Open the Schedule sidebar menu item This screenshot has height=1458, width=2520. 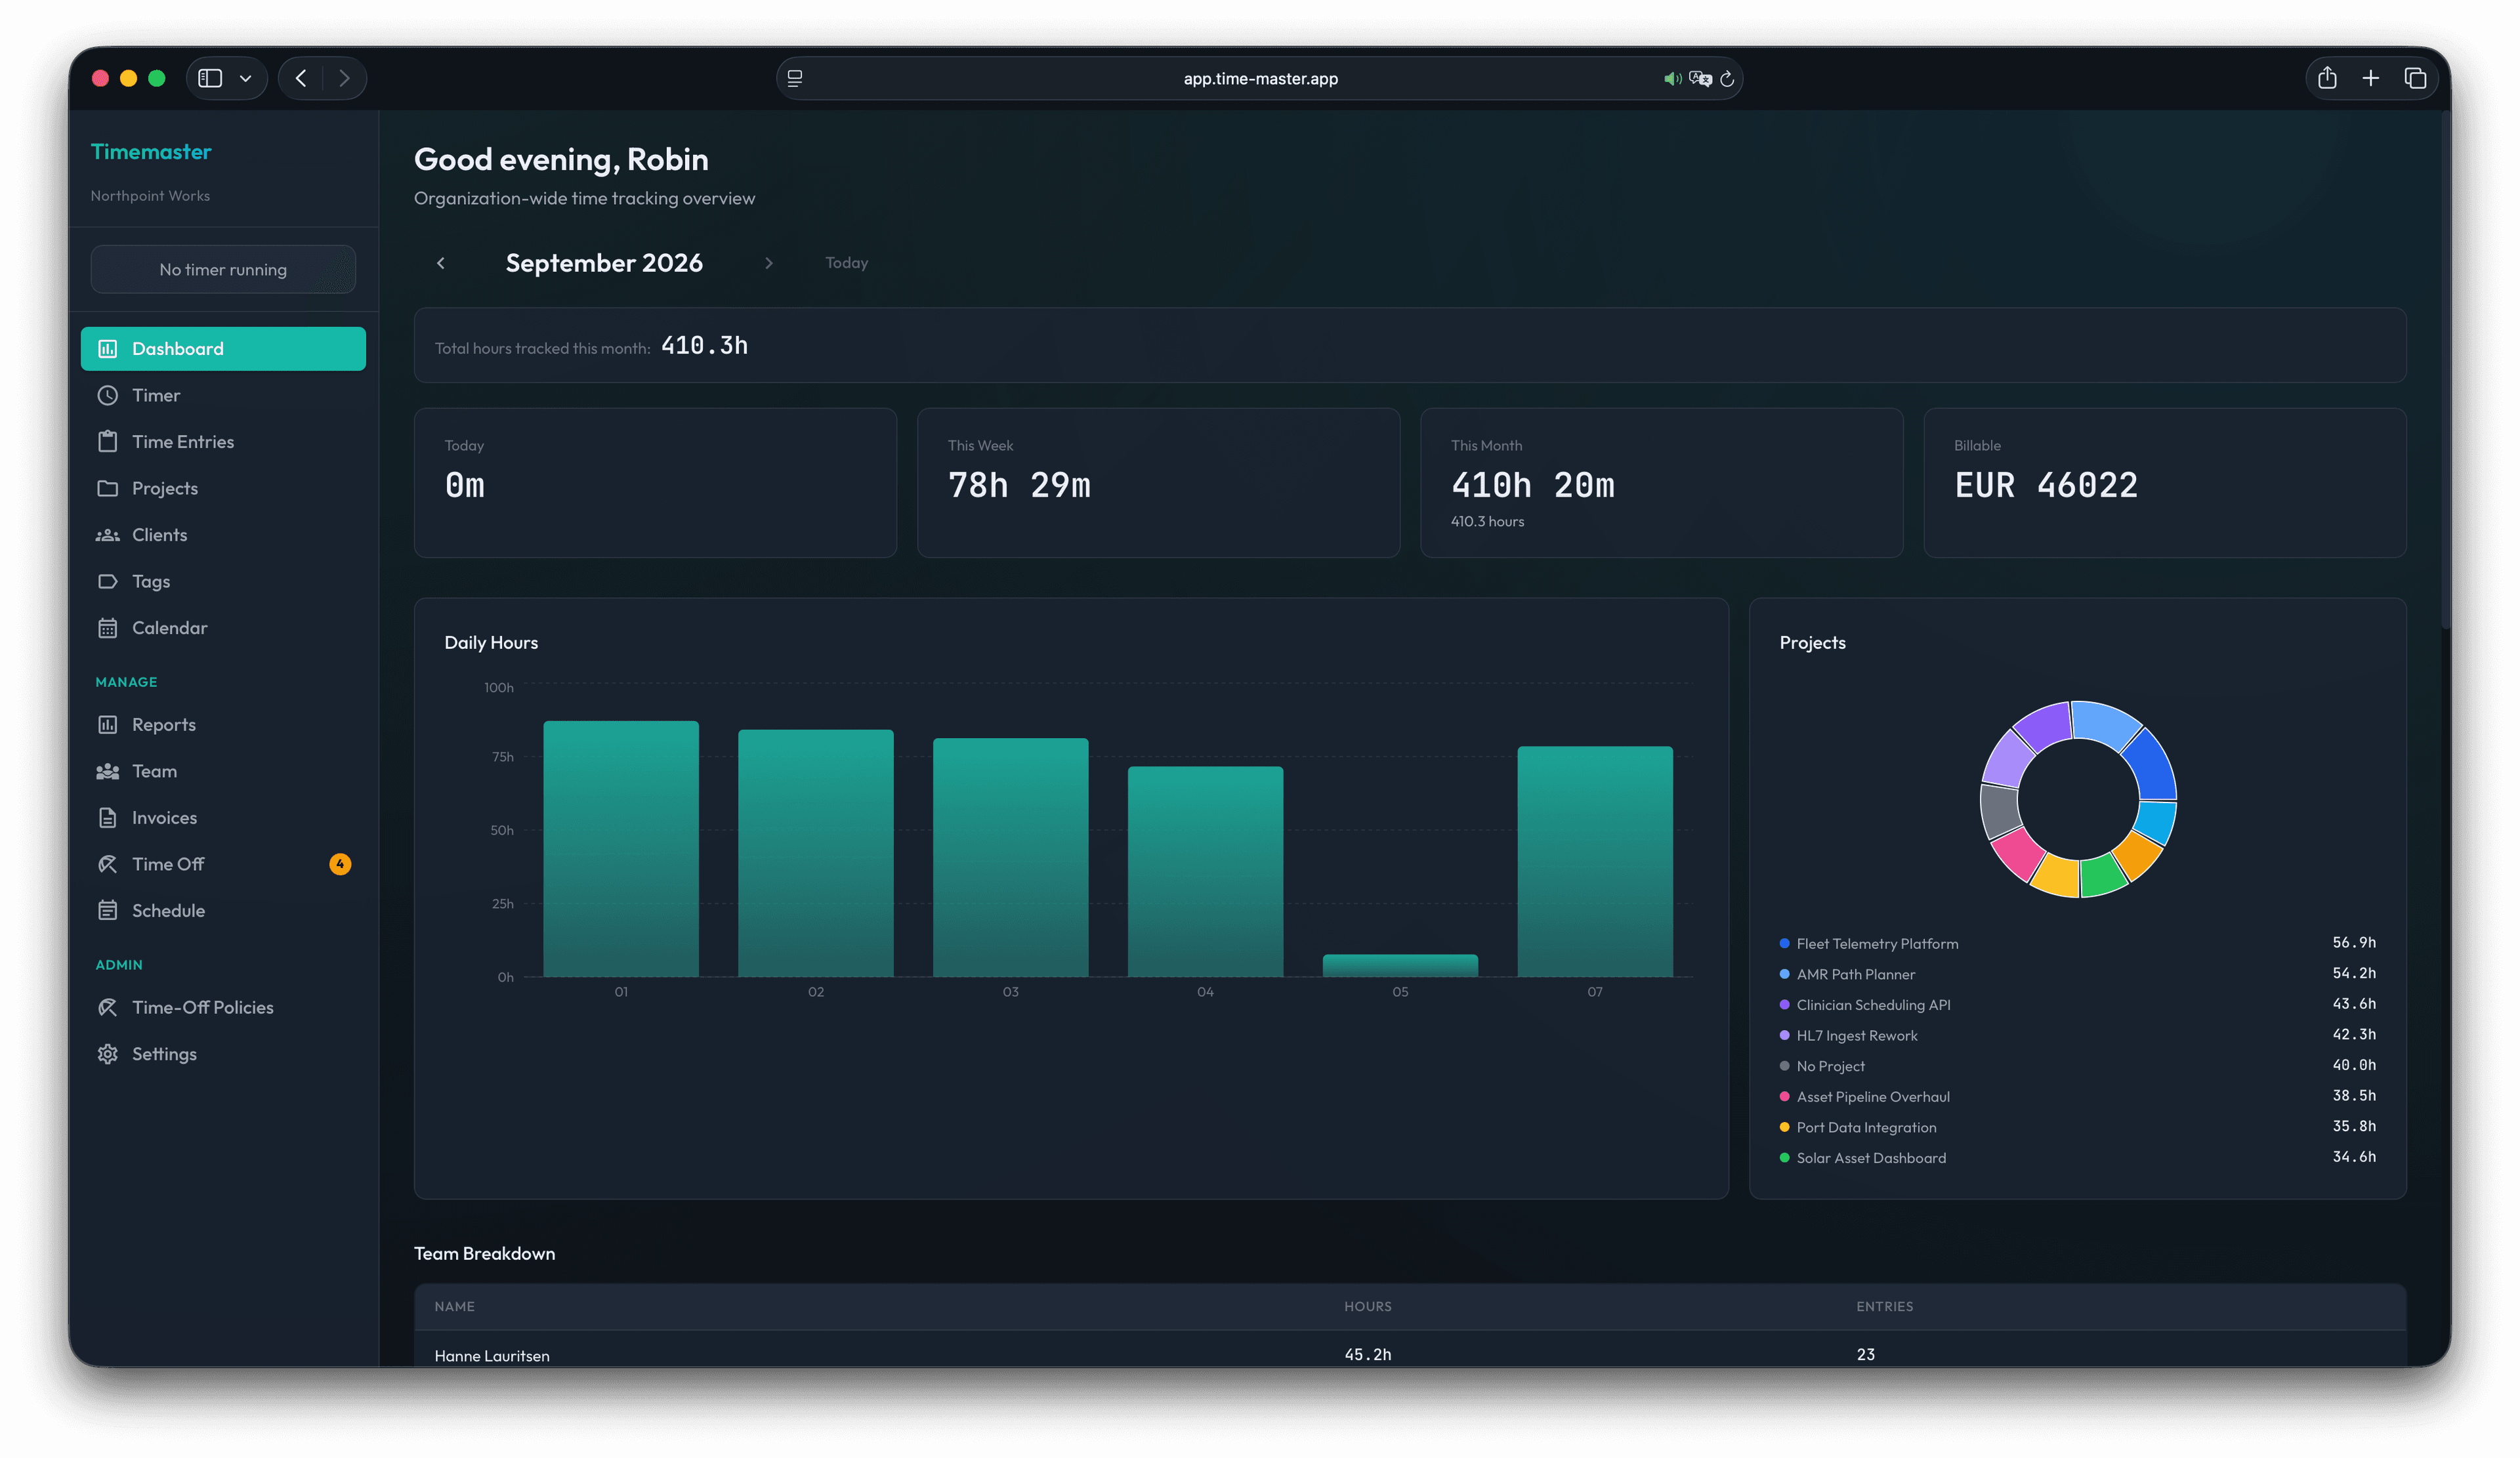pos(223,910)
